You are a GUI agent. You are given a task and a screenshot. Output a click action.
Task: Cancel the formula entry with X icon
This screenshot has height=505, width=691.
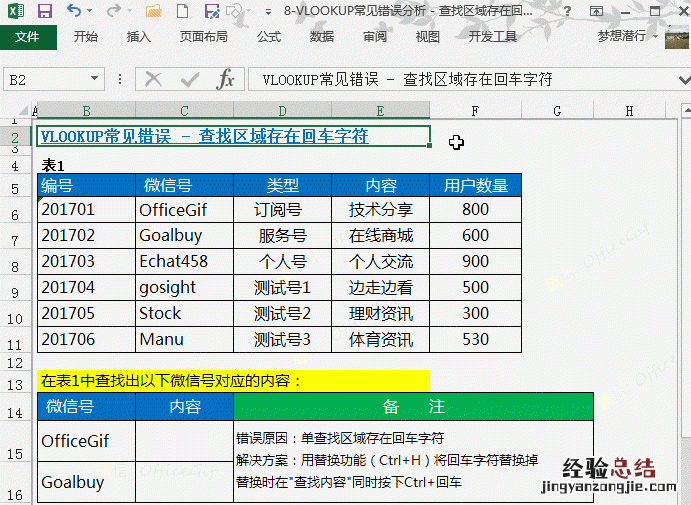(153, 79)
